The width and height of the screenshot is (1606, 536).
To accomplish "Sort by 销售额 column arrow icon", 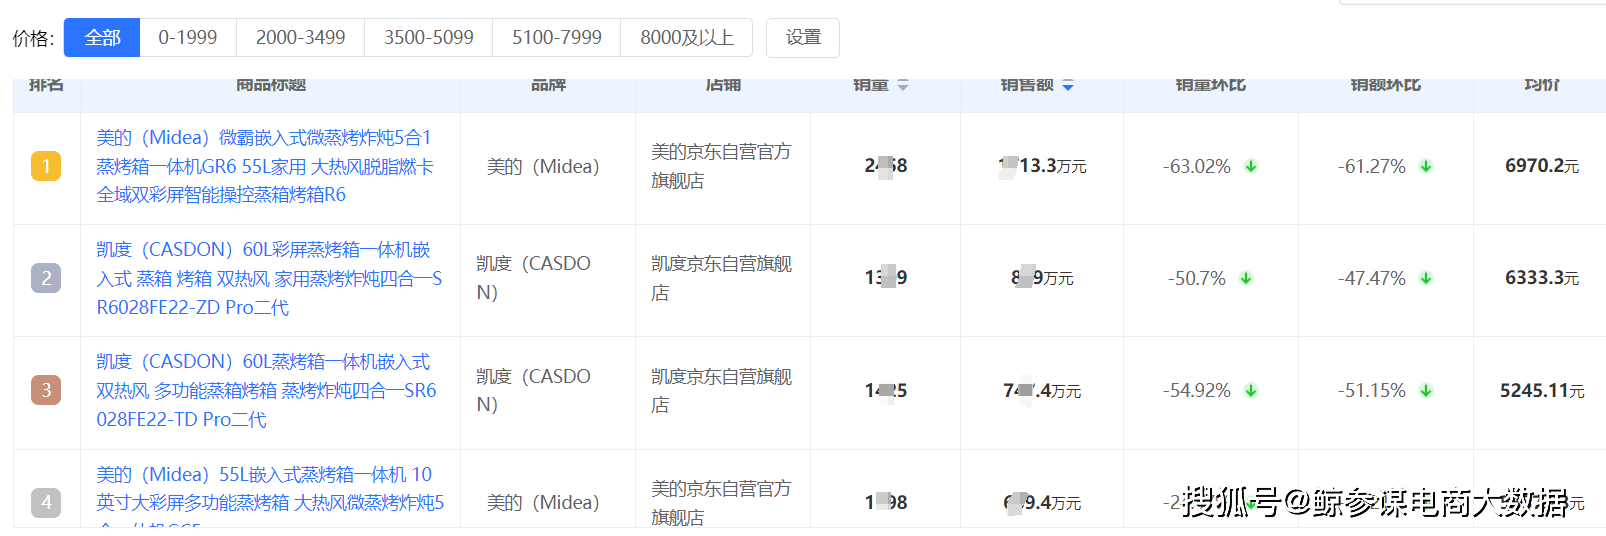I will [1068, 86].
